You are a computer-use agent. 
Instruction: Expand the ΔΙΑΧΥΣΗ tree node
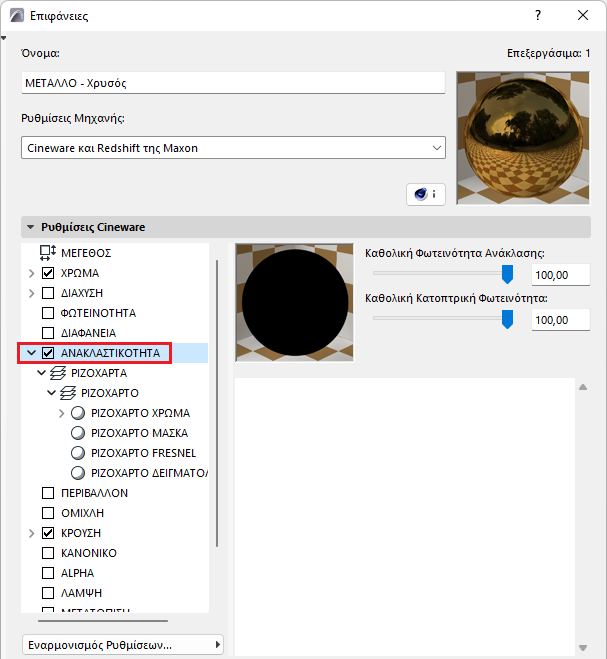pyautogui.click(x=32, y=293)
